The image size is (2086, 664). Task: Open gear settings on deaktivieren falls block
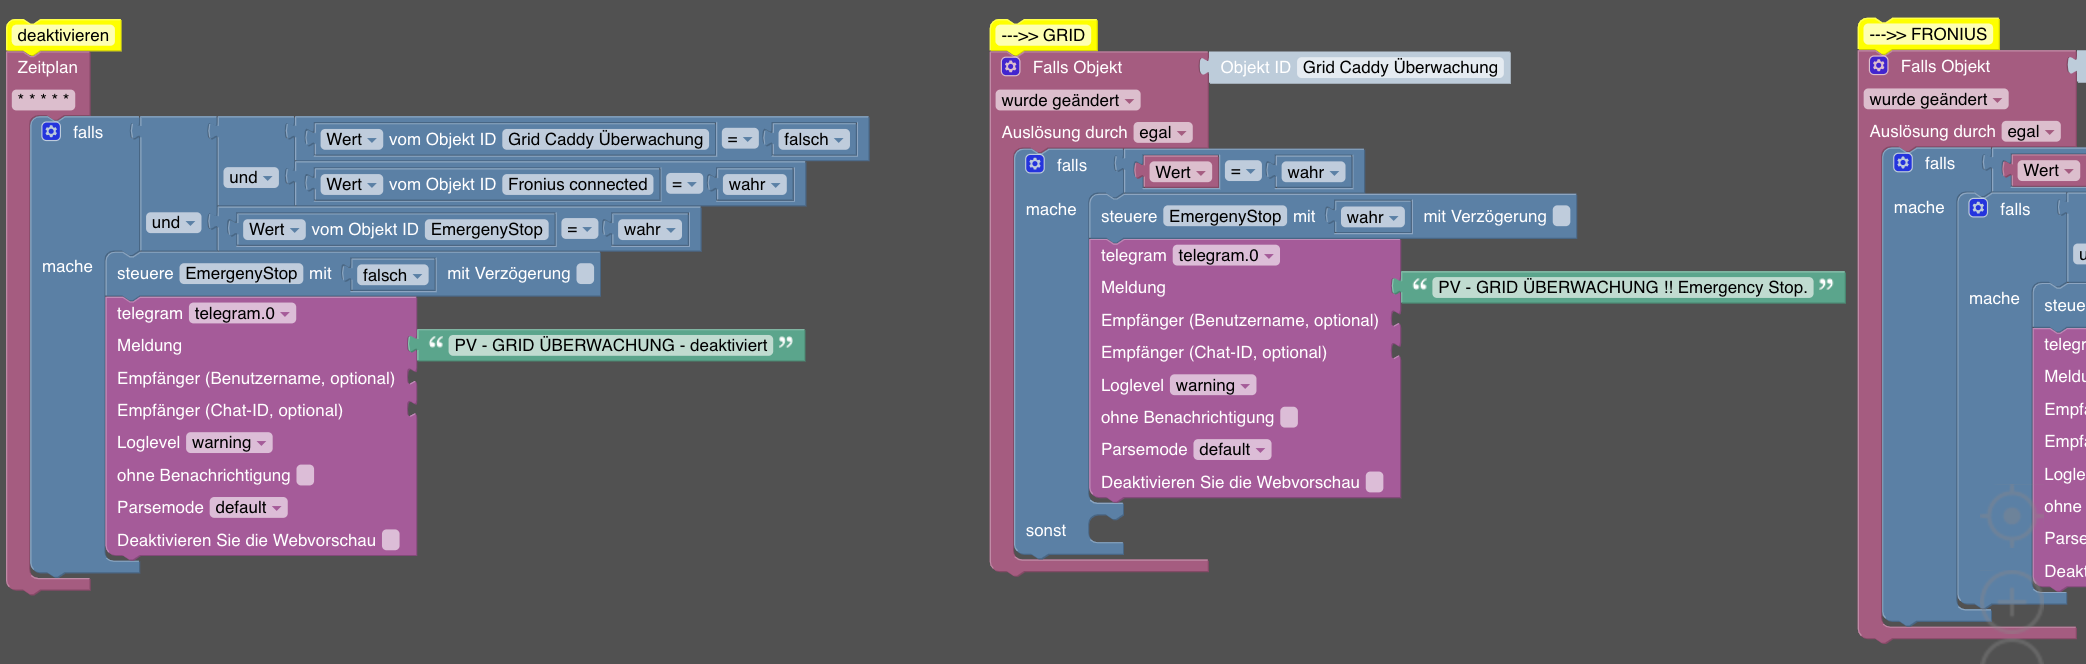pos(51,131)
